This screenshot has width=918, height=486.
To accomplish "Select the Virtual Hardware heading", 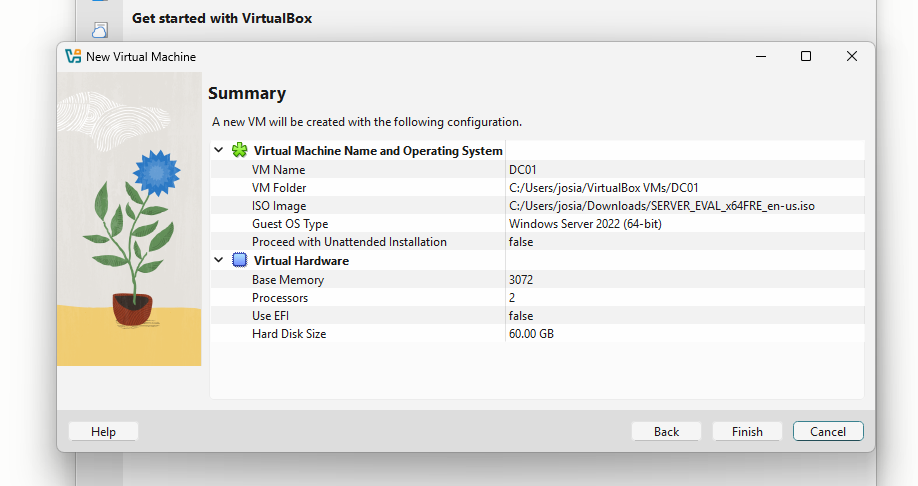I will pos(301,261).
